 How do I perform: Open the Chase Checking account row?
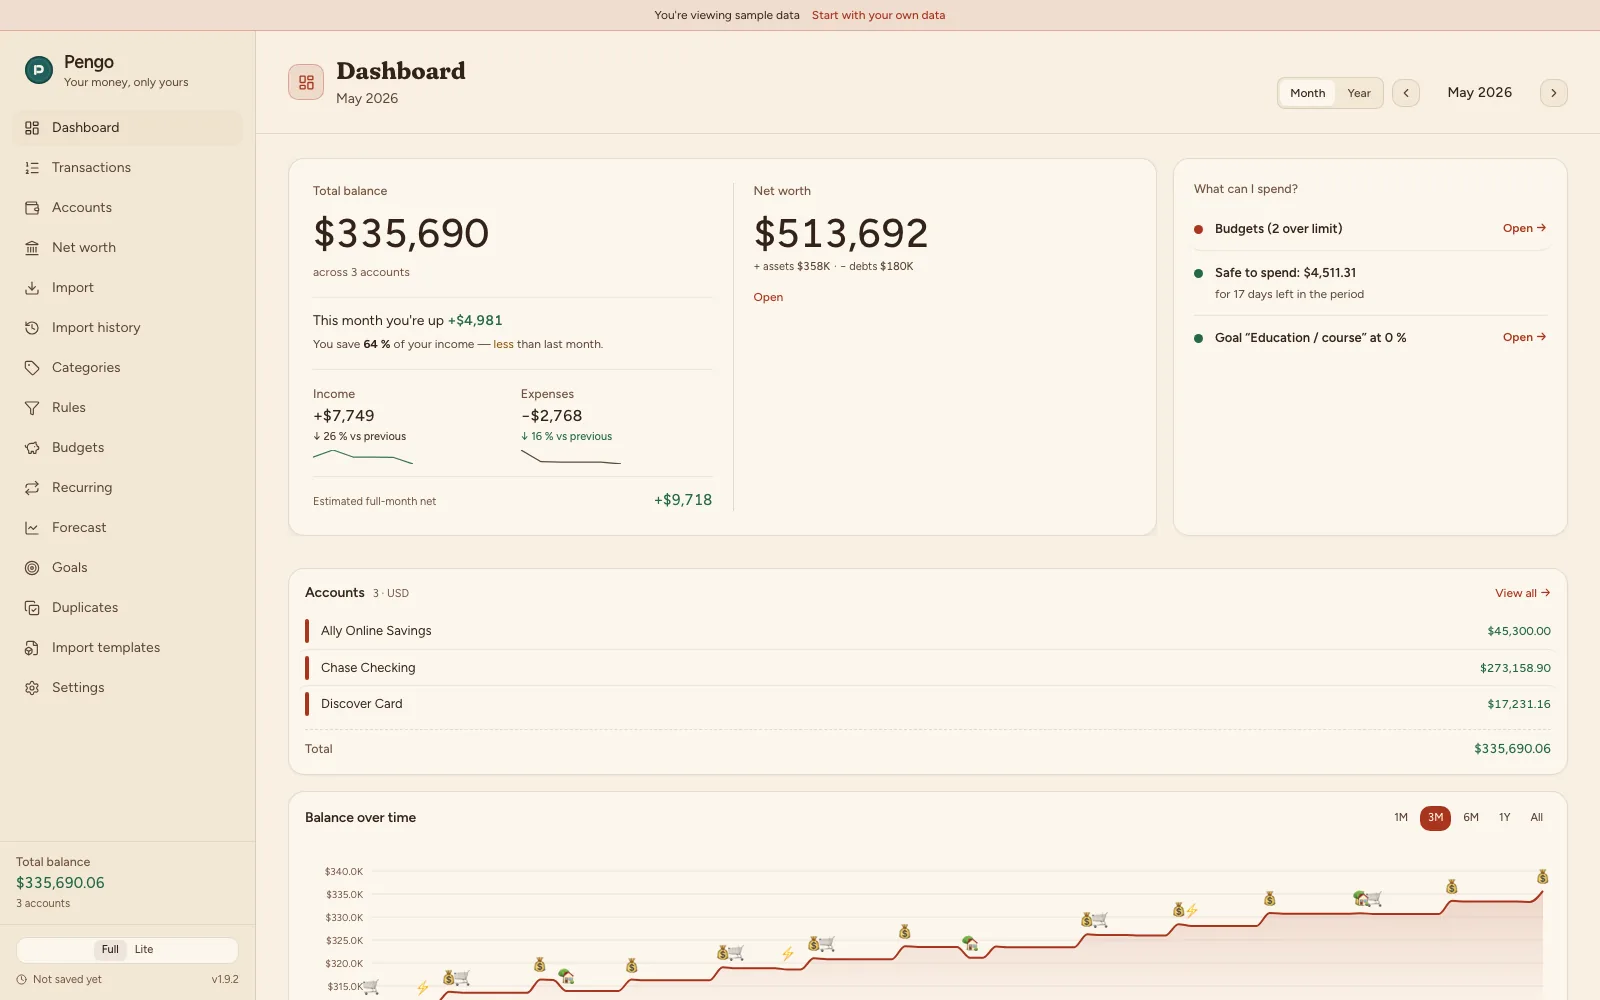point(927,668)
